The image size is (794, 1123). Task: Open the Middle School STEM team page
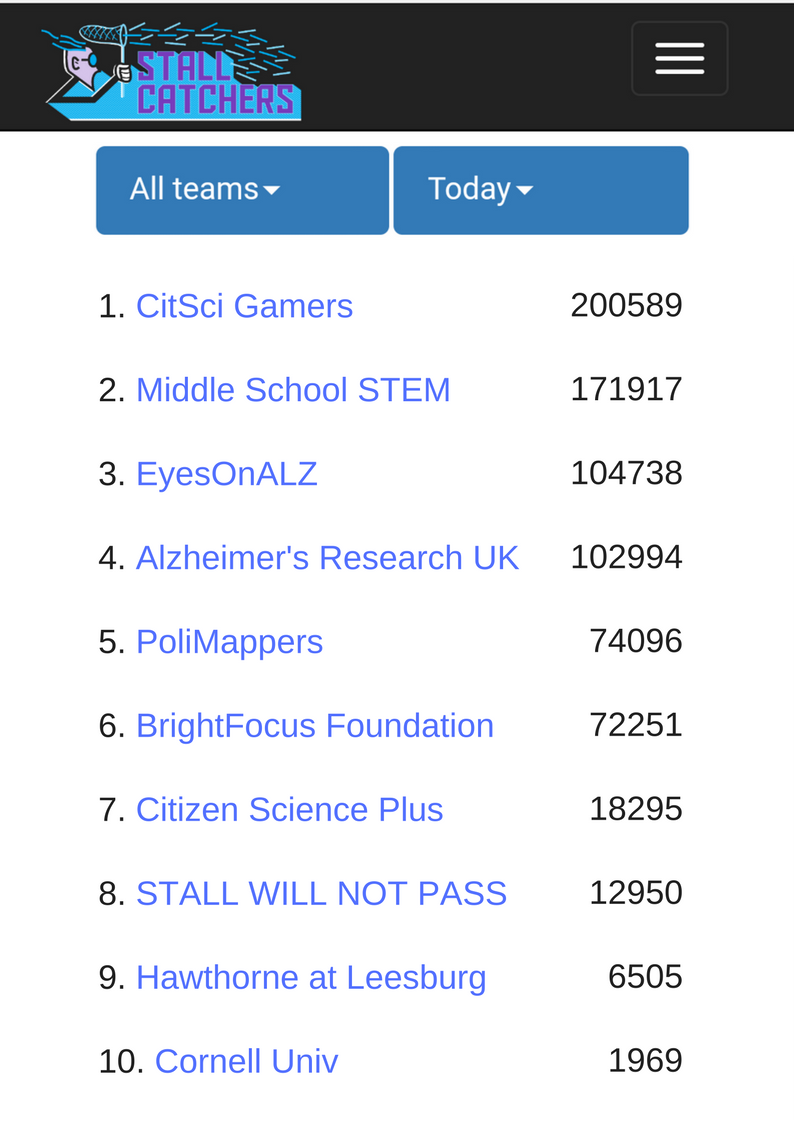[x=294, y=390]
